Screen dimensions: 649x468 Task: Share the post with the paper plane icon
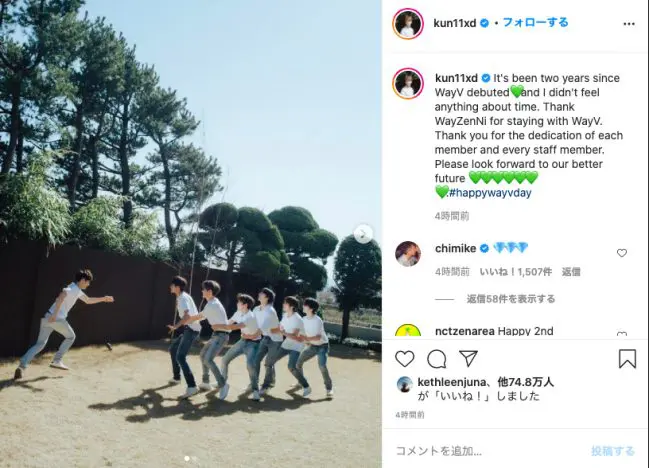(x=468, y=358)
